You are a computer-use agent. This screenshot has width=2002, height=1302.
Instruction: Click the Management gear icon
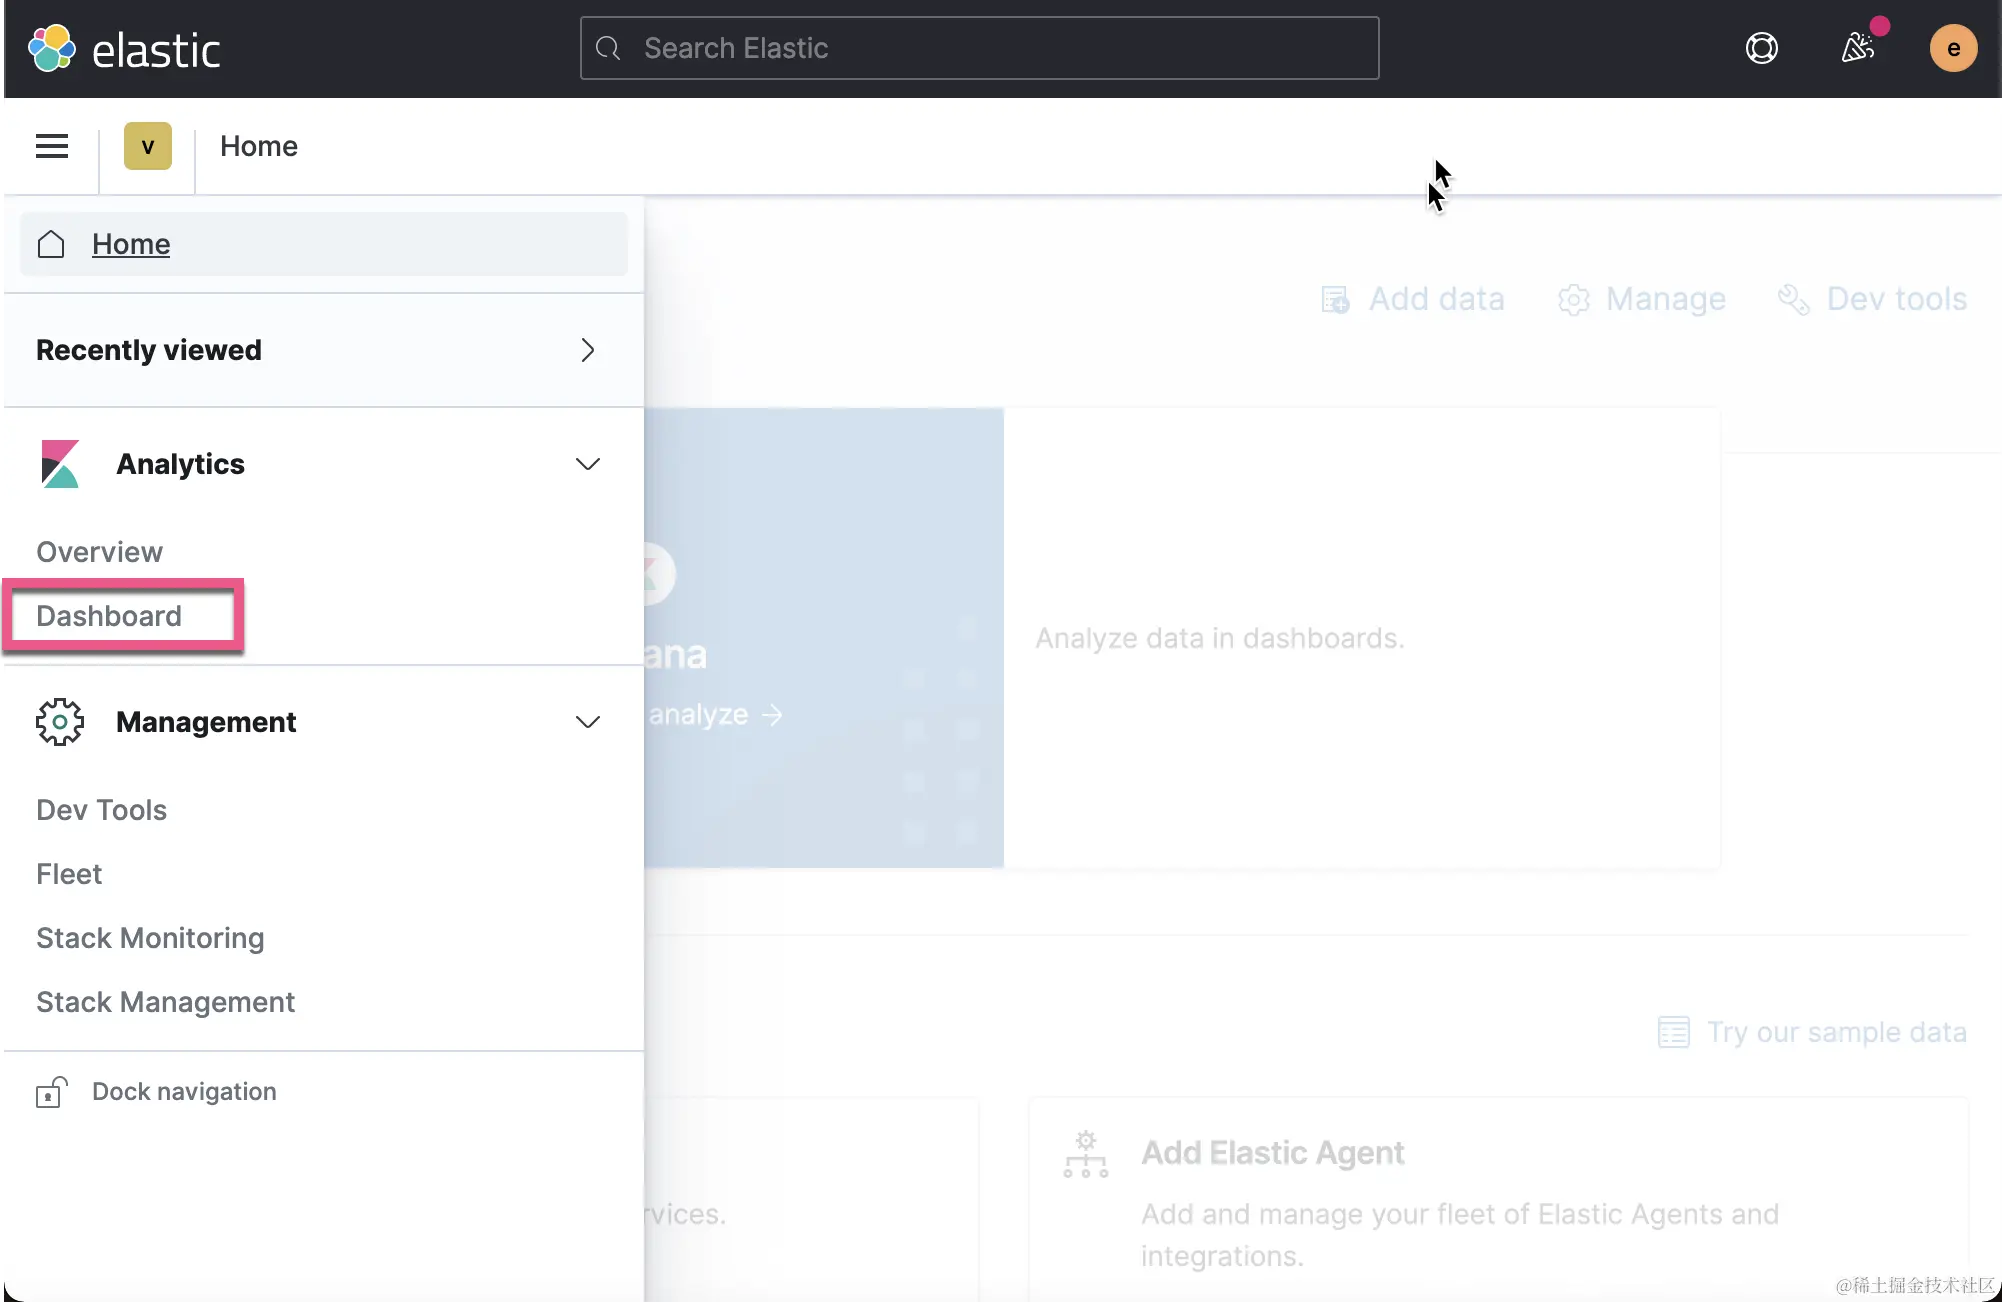(60, 722)
